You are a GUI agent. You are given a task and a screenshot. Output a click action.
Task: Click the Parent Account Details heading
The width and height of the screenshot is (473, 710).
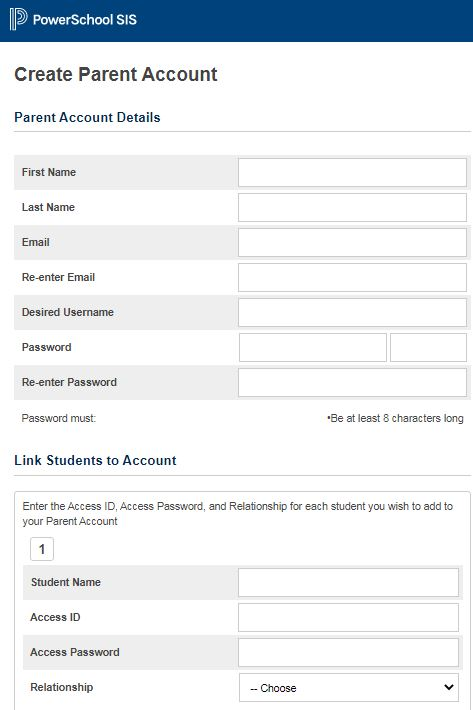tap(87, 117)
